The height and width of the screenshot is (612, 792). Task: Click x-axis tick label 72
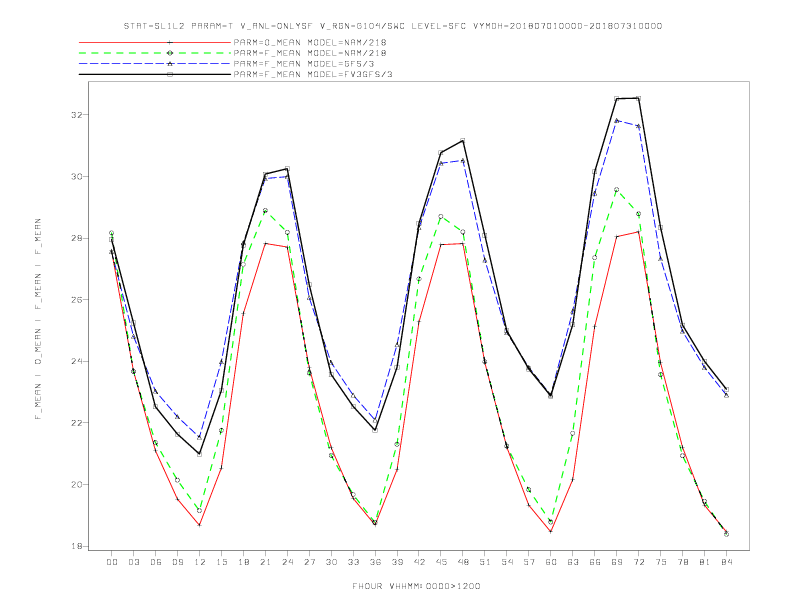point(638,562)
